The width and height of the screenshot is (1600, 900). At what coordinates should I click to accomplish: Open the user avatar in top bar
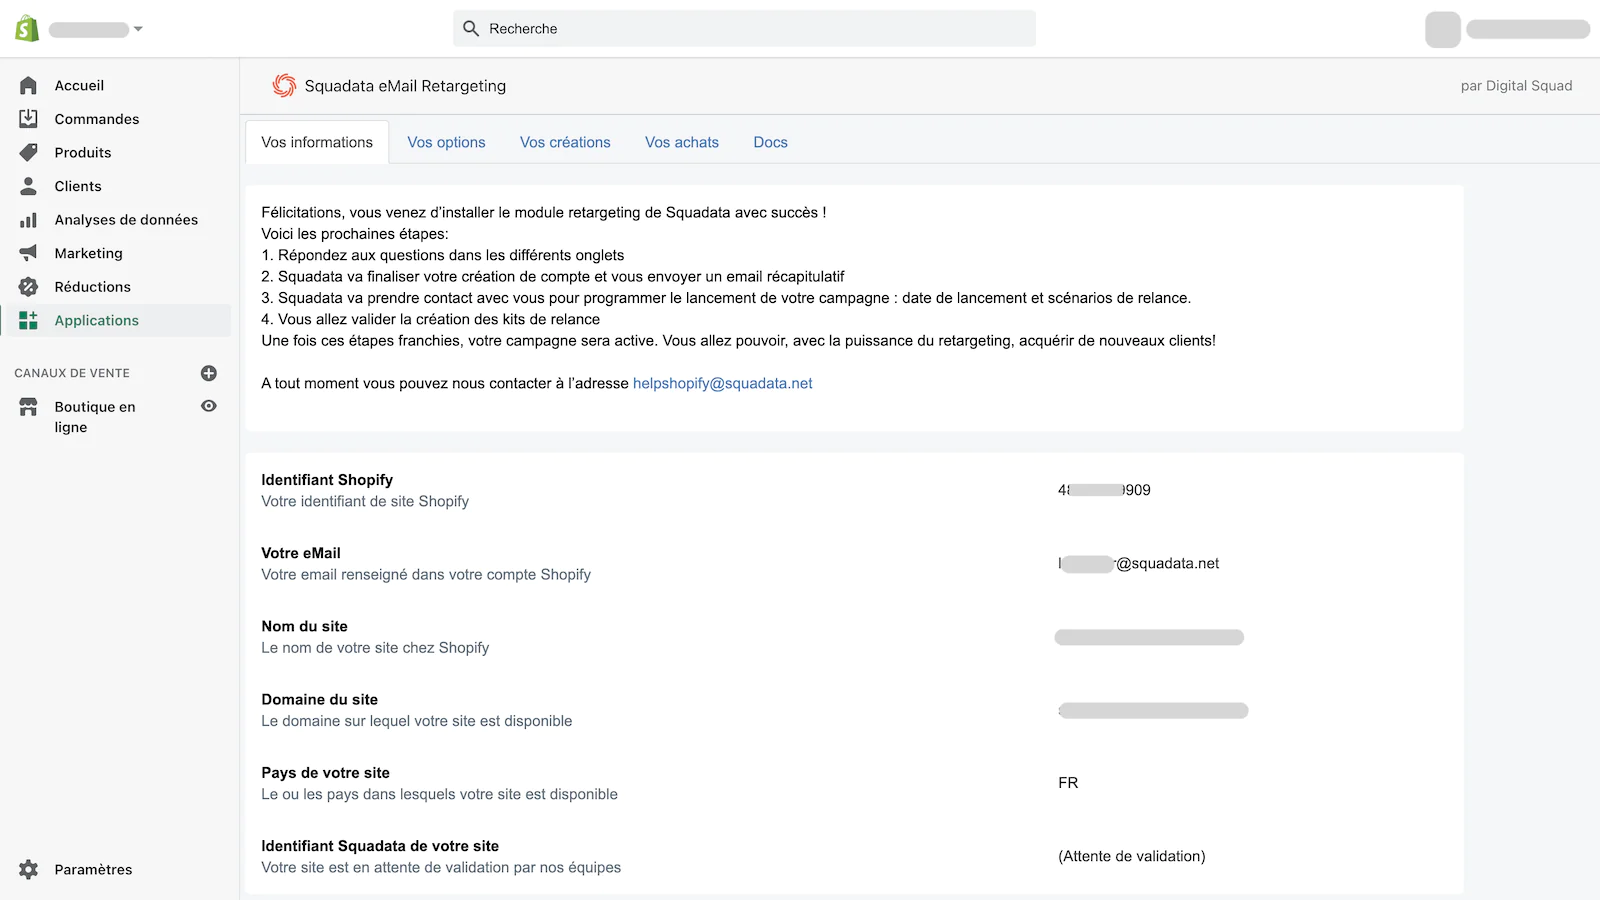click(x=1443, y=29)
